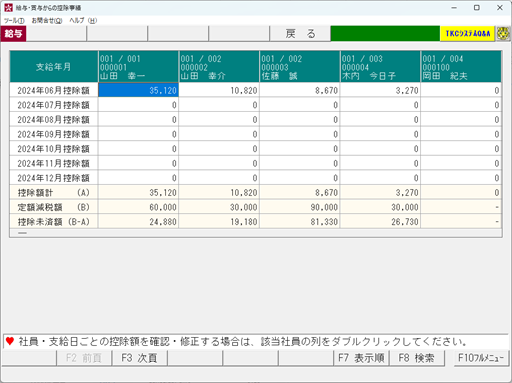Select the 2024年09月控除額 row label
This screenshot has height=383, width=512.
pos(54,134)
